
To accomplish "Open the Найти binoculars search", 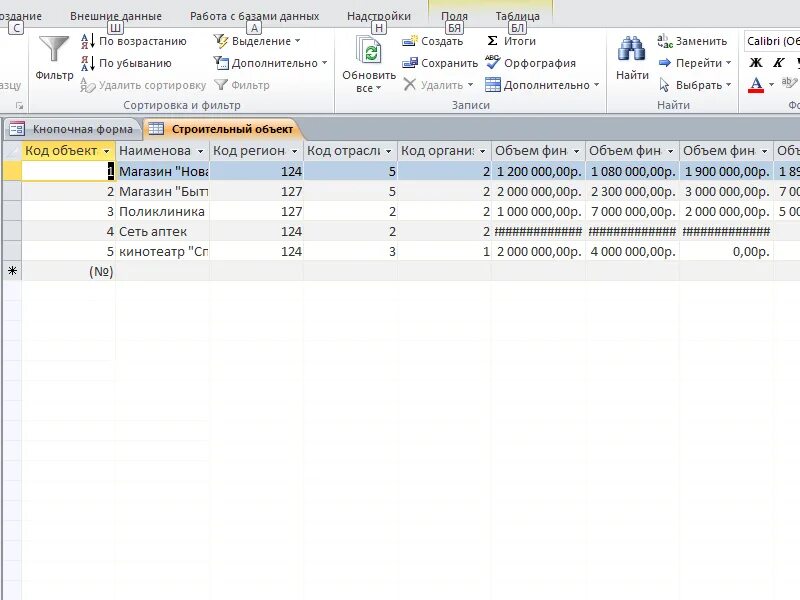I will click(632, 58).
